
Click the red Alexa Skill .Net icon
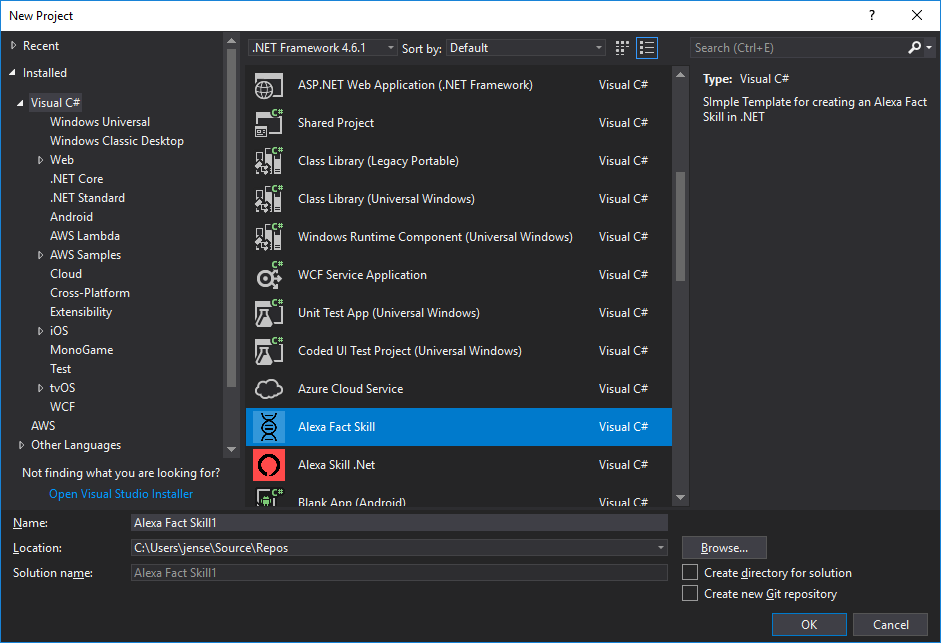coord(269,465)
